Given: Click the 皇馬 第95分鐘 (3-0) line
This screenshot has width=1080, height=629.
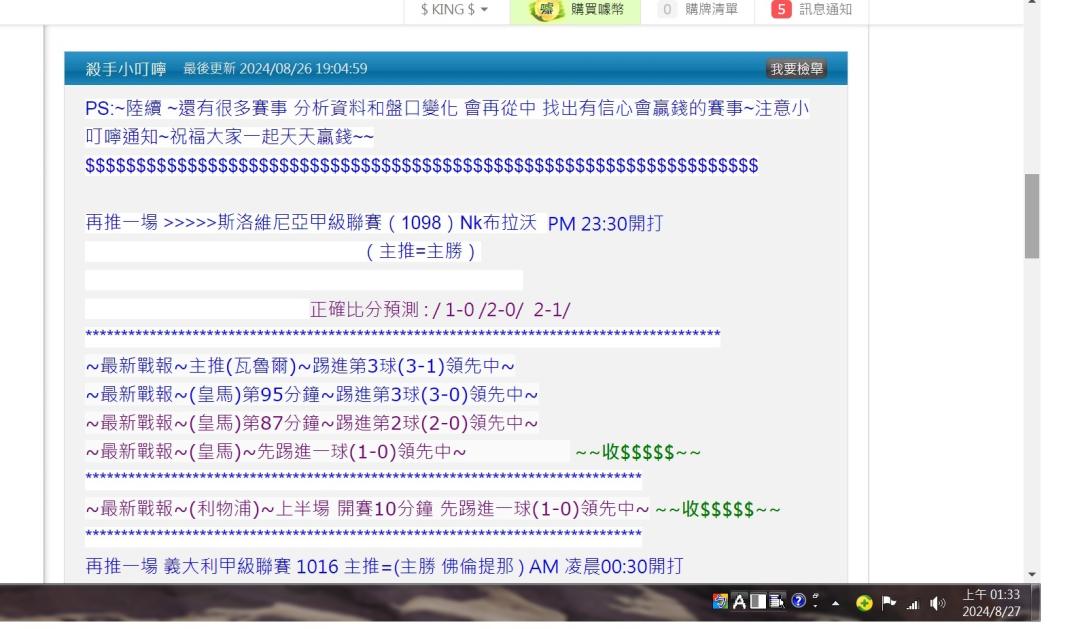Looking at the screenshot, I should coord(311,395).
